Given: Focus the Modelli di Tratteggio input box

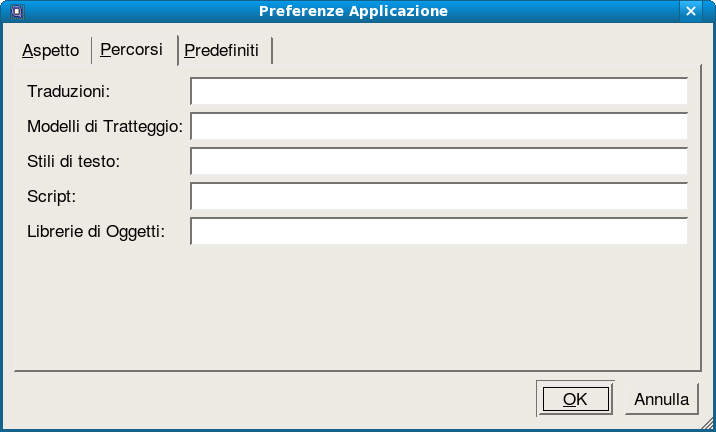Looking at the screenshot, I should pyautogui.click(x=438, y=127).
